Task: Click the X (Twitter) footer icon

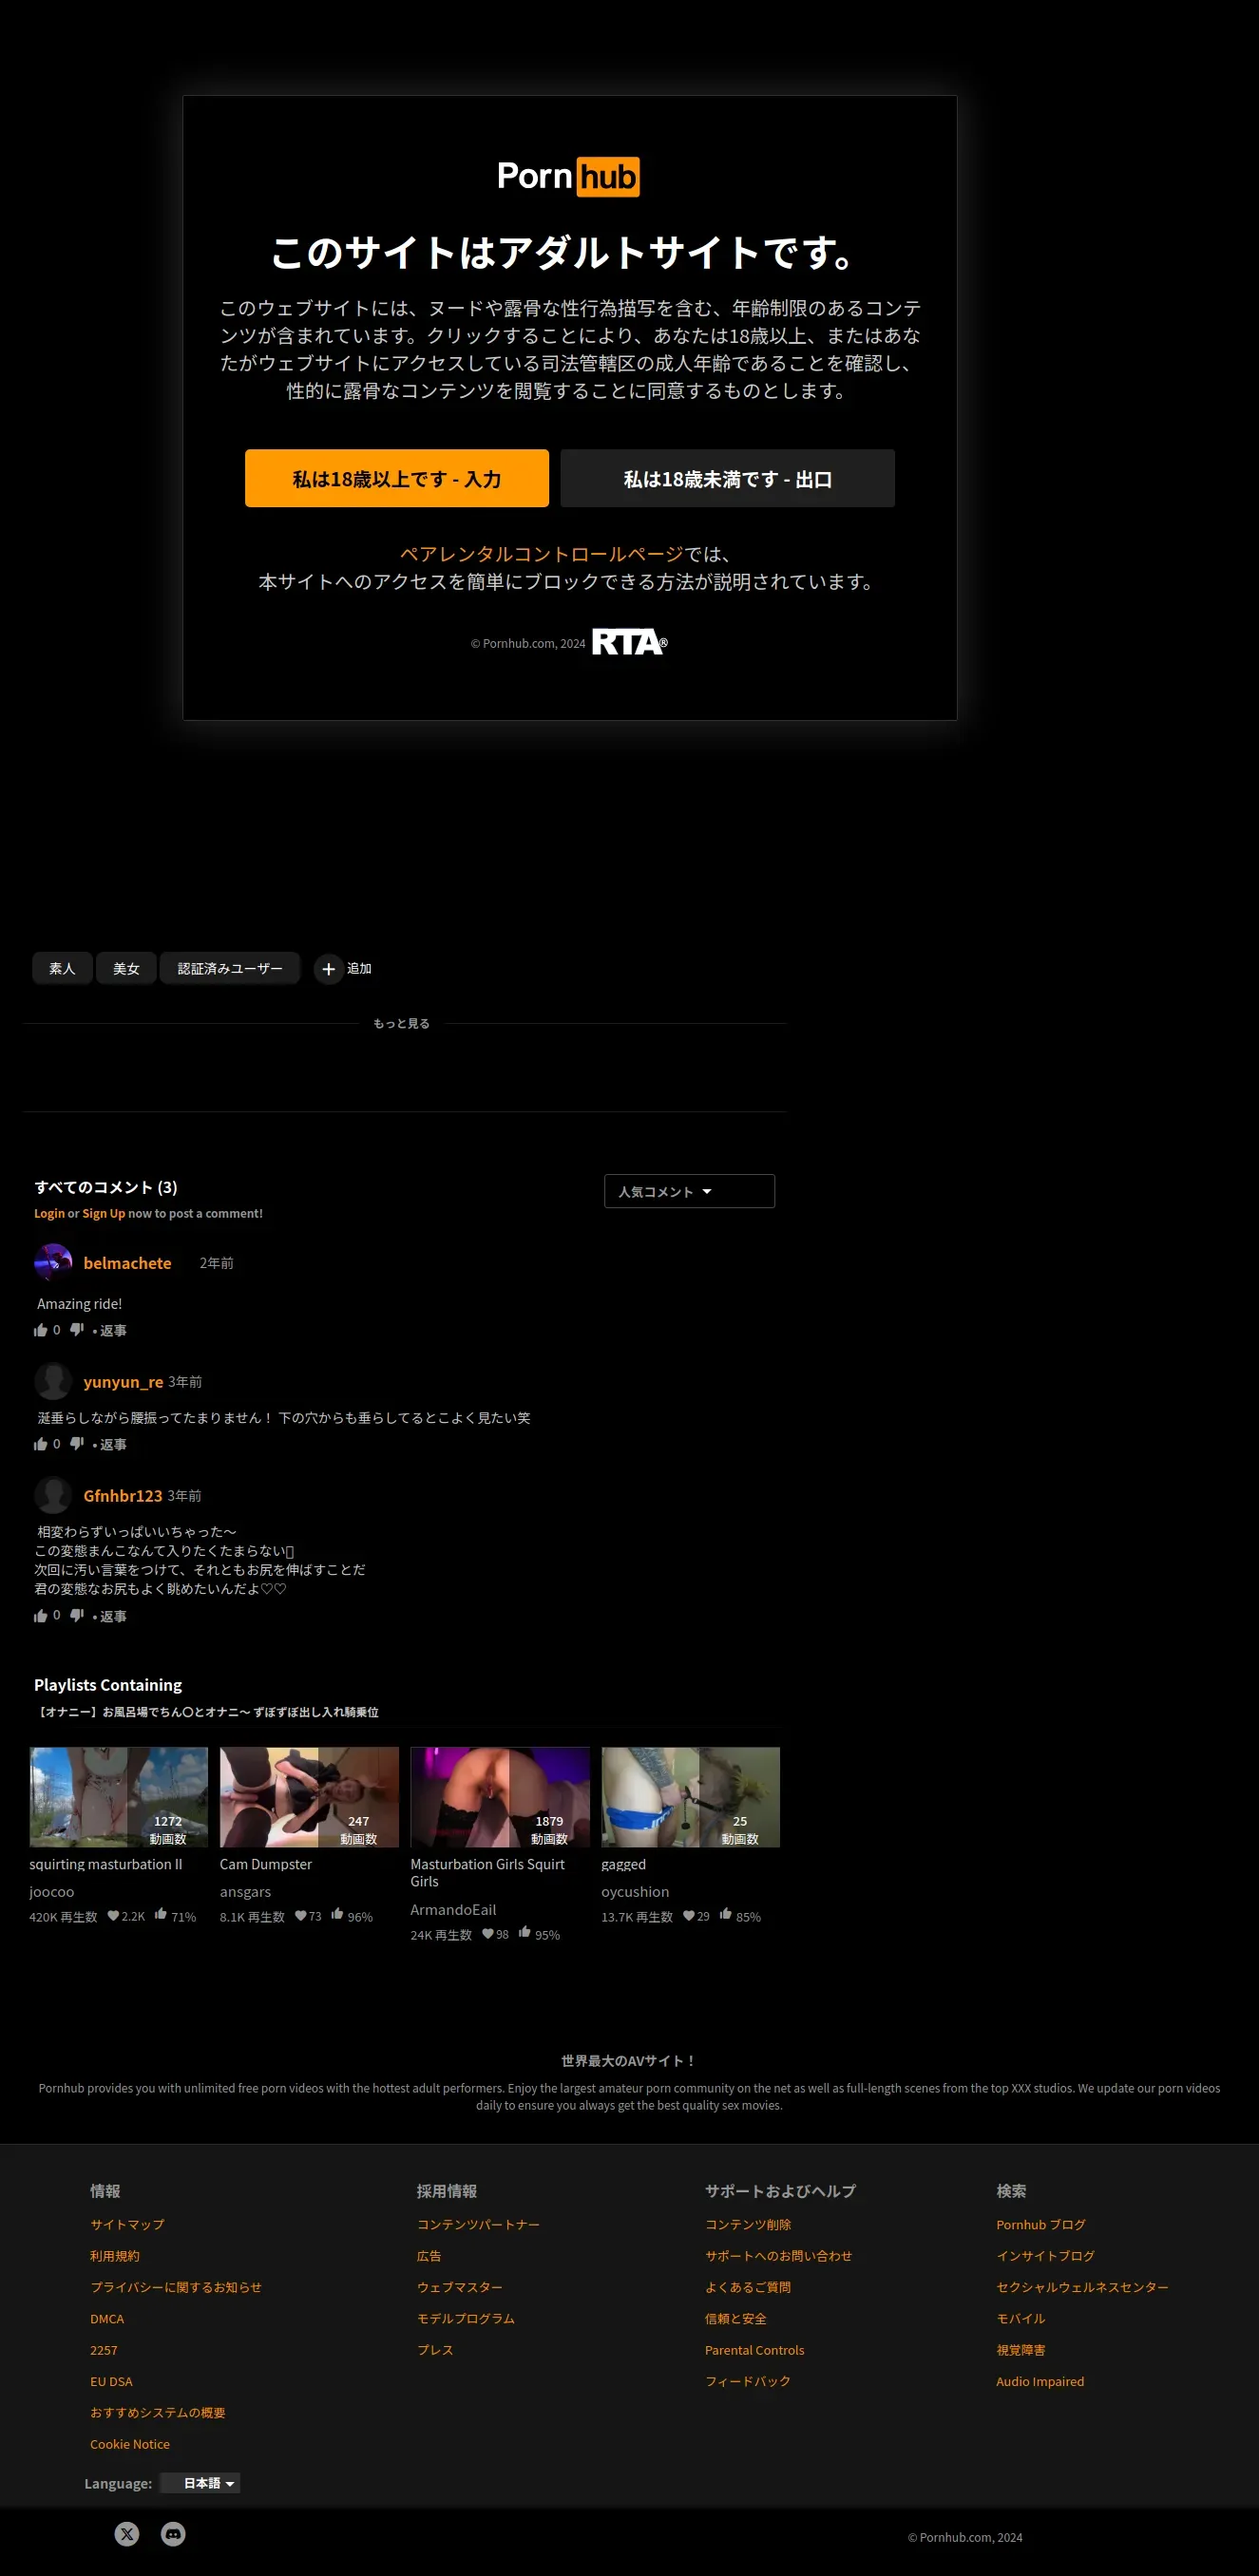Action: (x=127, y=2534)
